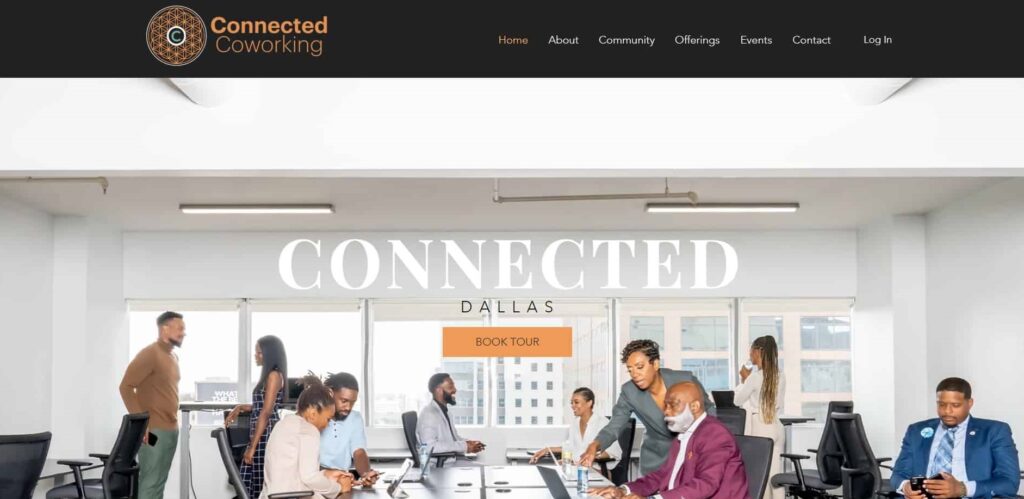The width and height of the screenshot is (1024, 499).
Task: Click the Log In link
Action: pyautogui.click(x=877, y=40)
